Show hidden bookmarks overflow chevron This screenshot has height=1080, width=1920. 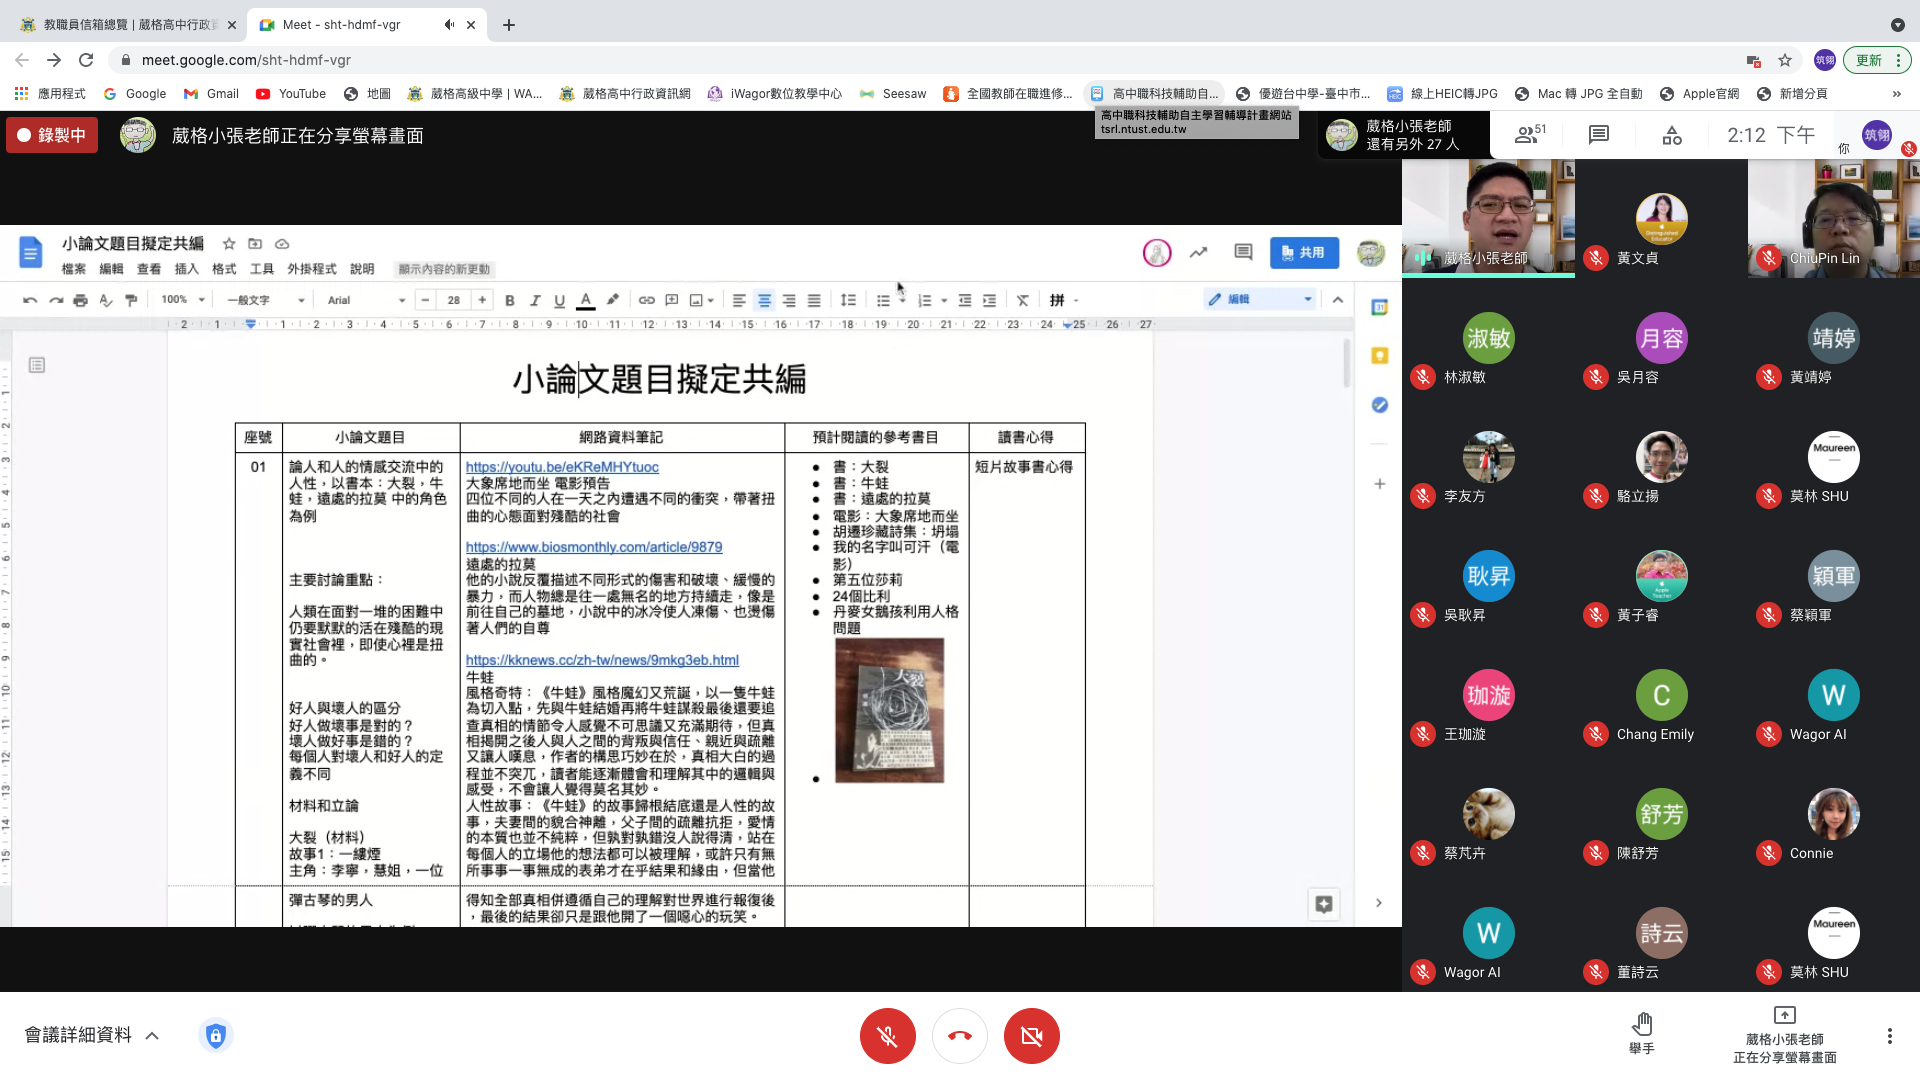click(x=1896, y=94)
